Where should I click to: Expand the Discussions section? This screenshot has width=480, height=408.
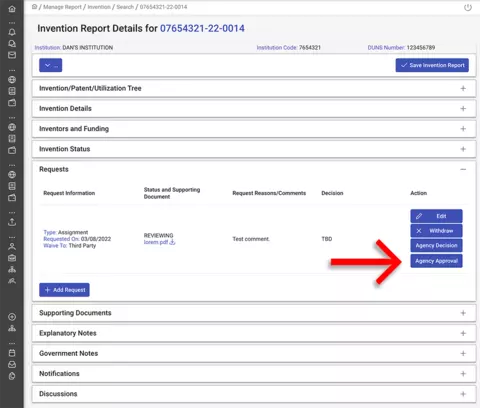(254, 394)
